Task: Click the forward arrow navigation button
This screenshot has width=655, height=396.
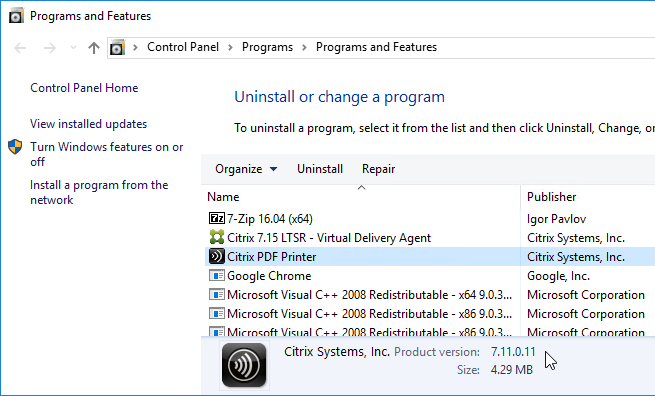Action: (x=50, y=48)
